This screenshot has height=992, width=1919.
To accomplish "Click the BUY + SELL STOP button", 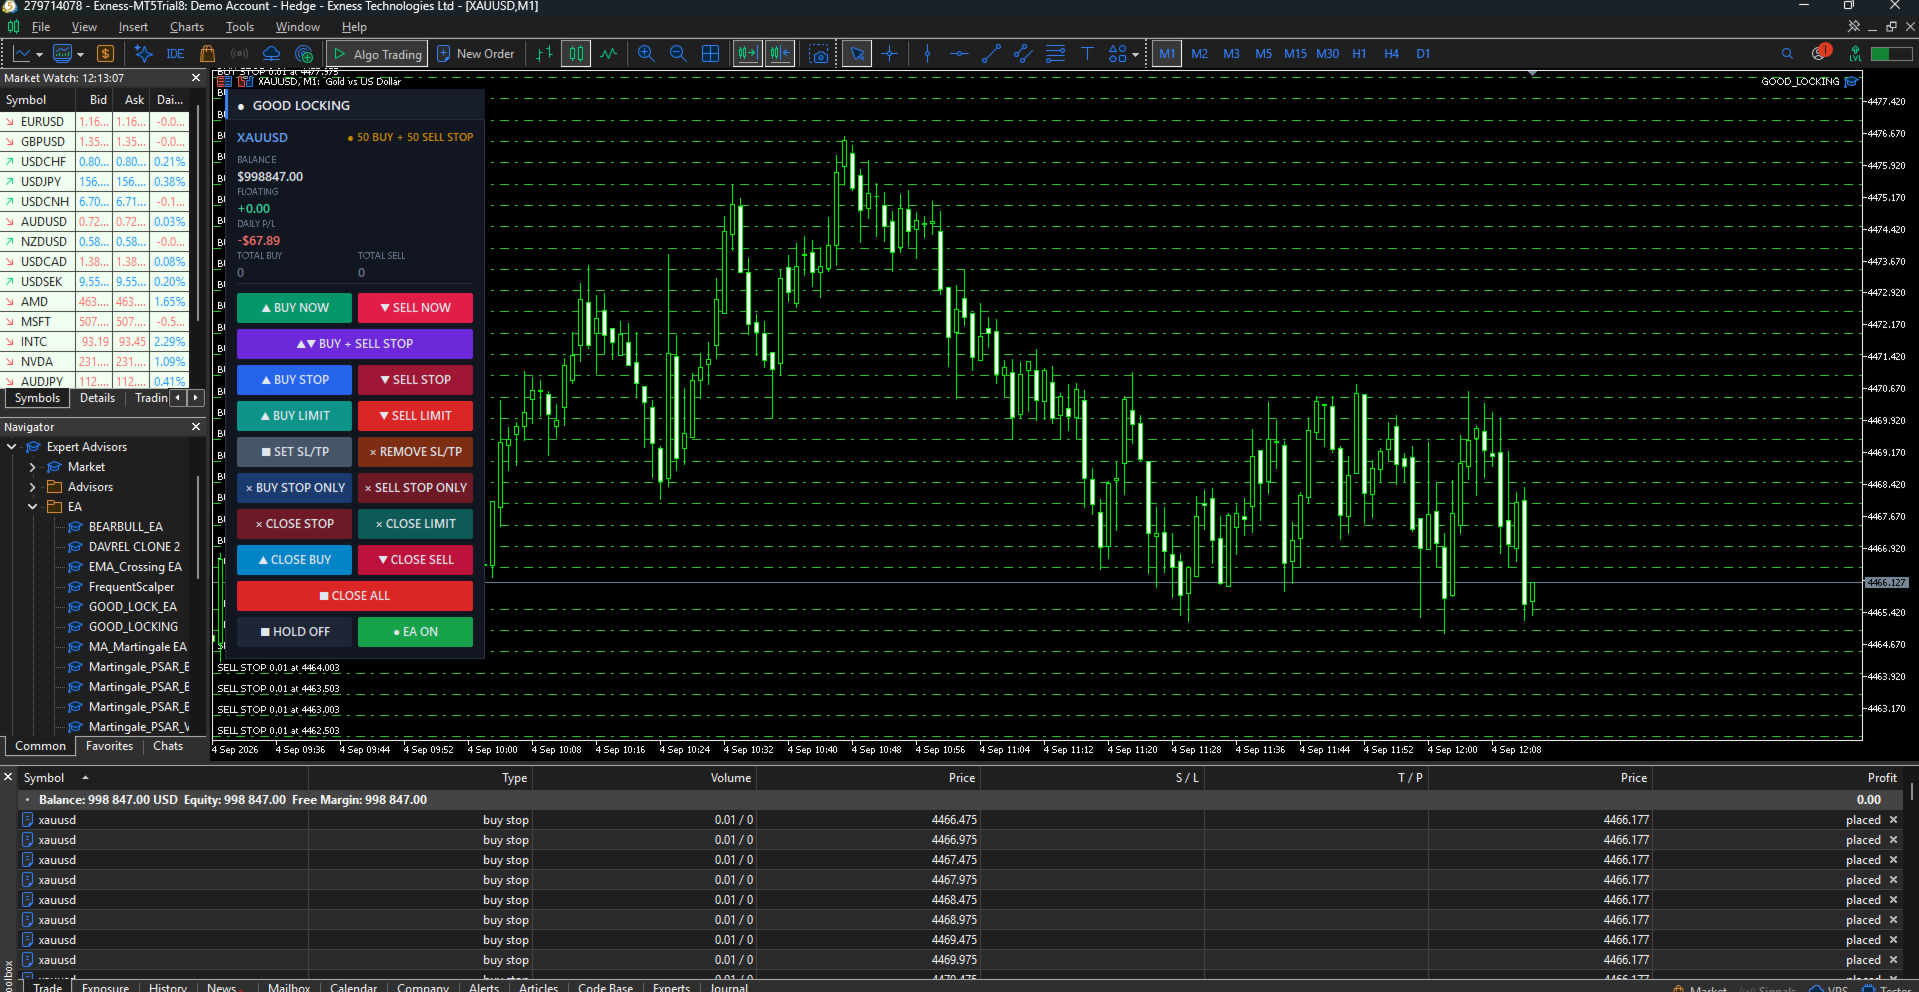I will 355,344.
